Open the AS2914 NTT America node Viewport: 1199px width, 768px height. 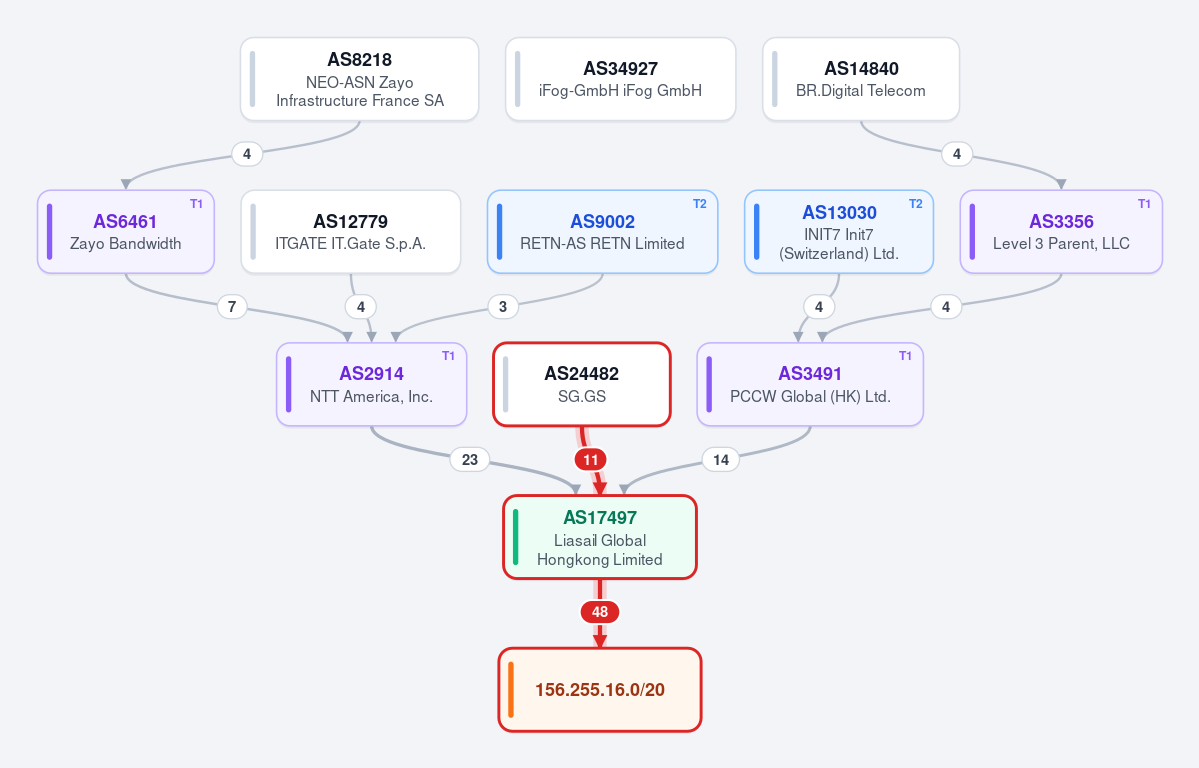(x=372, y=384)
